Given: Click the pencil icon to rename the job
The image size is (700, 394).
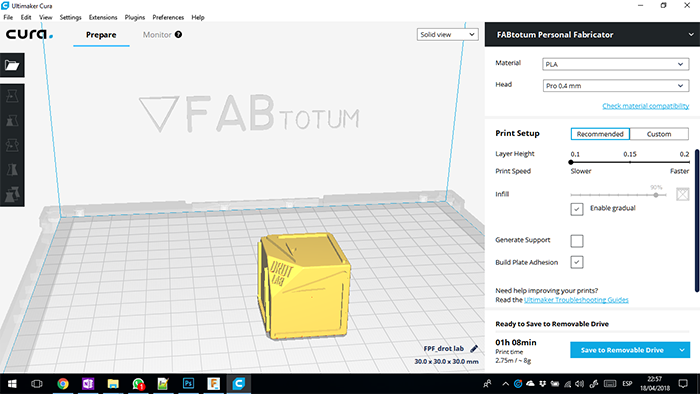Looking at the screenshot, I should (x=474, y=348).
